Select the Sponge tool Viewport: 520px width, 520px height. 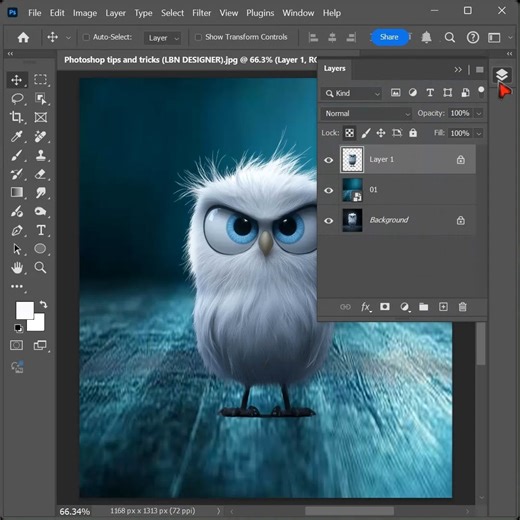40,211
